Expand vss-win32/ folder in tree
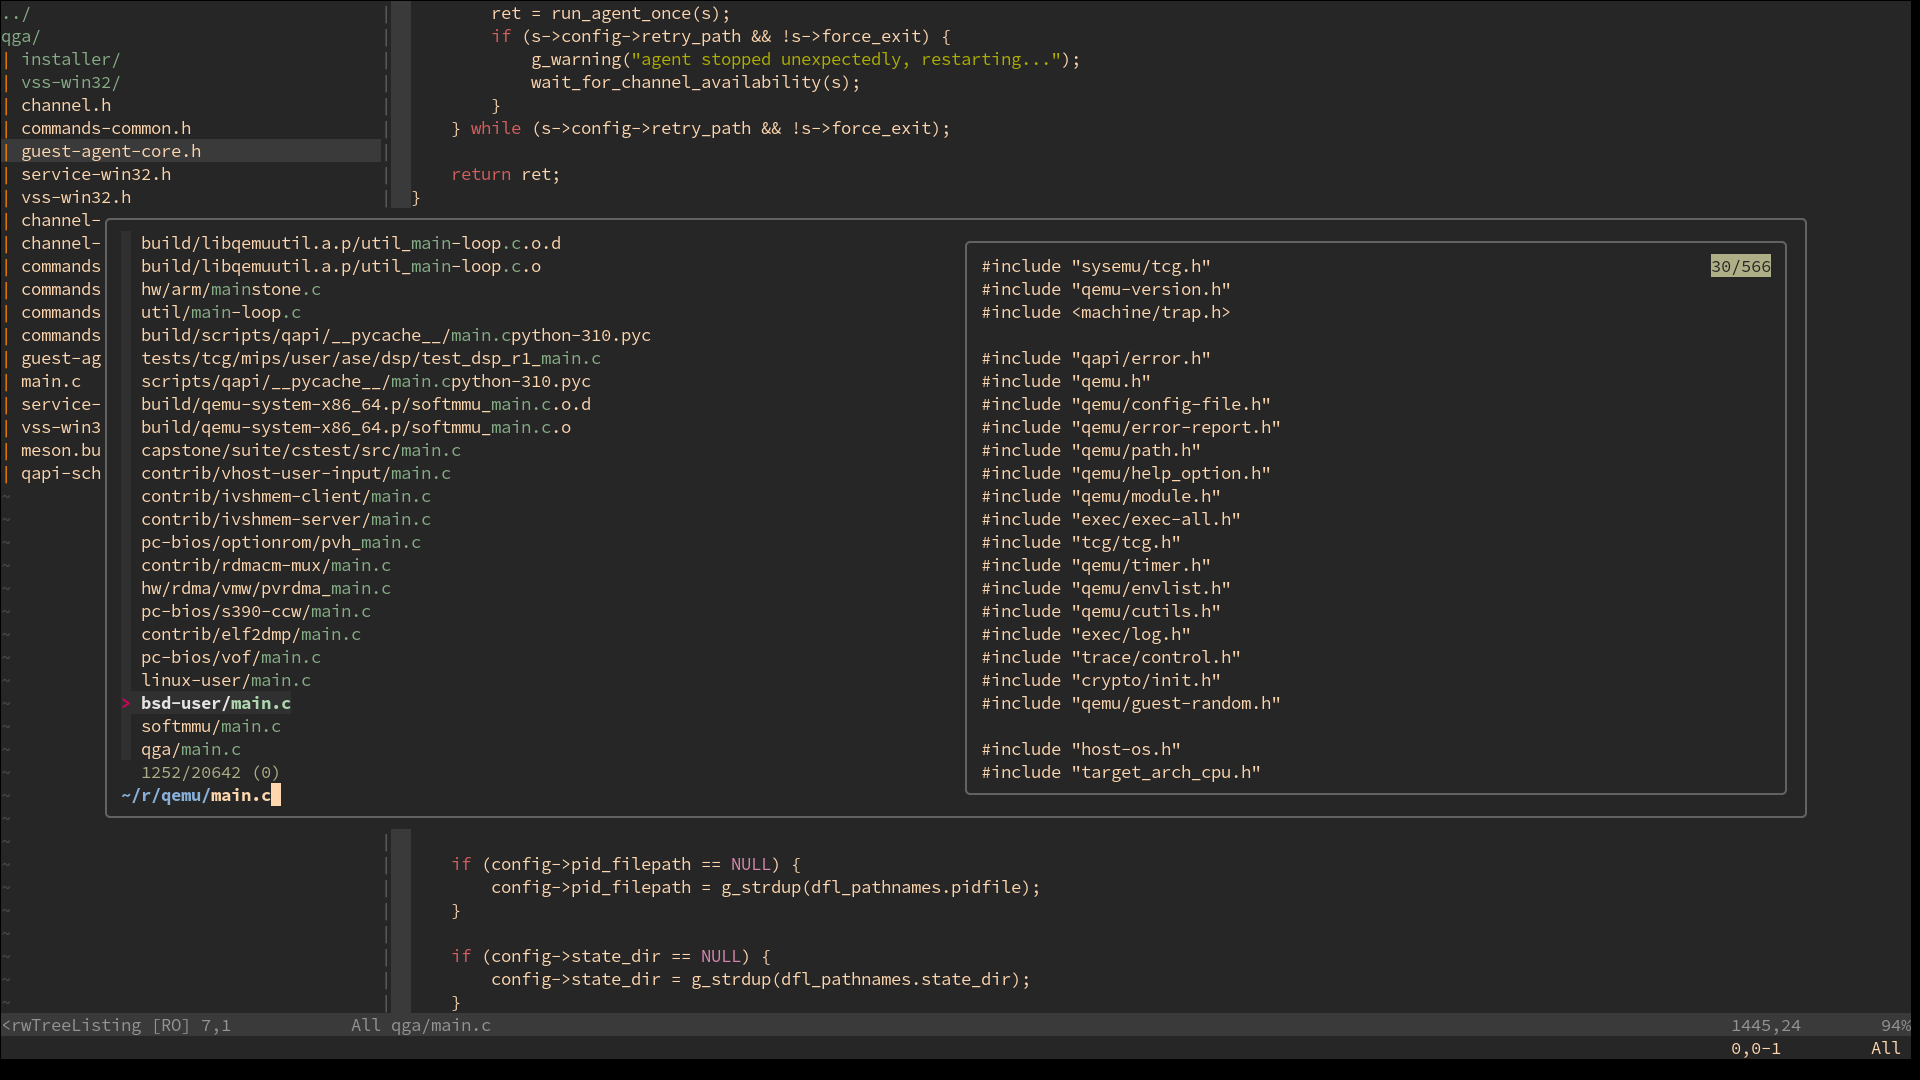Image resolution: width=1920 pixels, height=1080 pixels. (70, 83)
